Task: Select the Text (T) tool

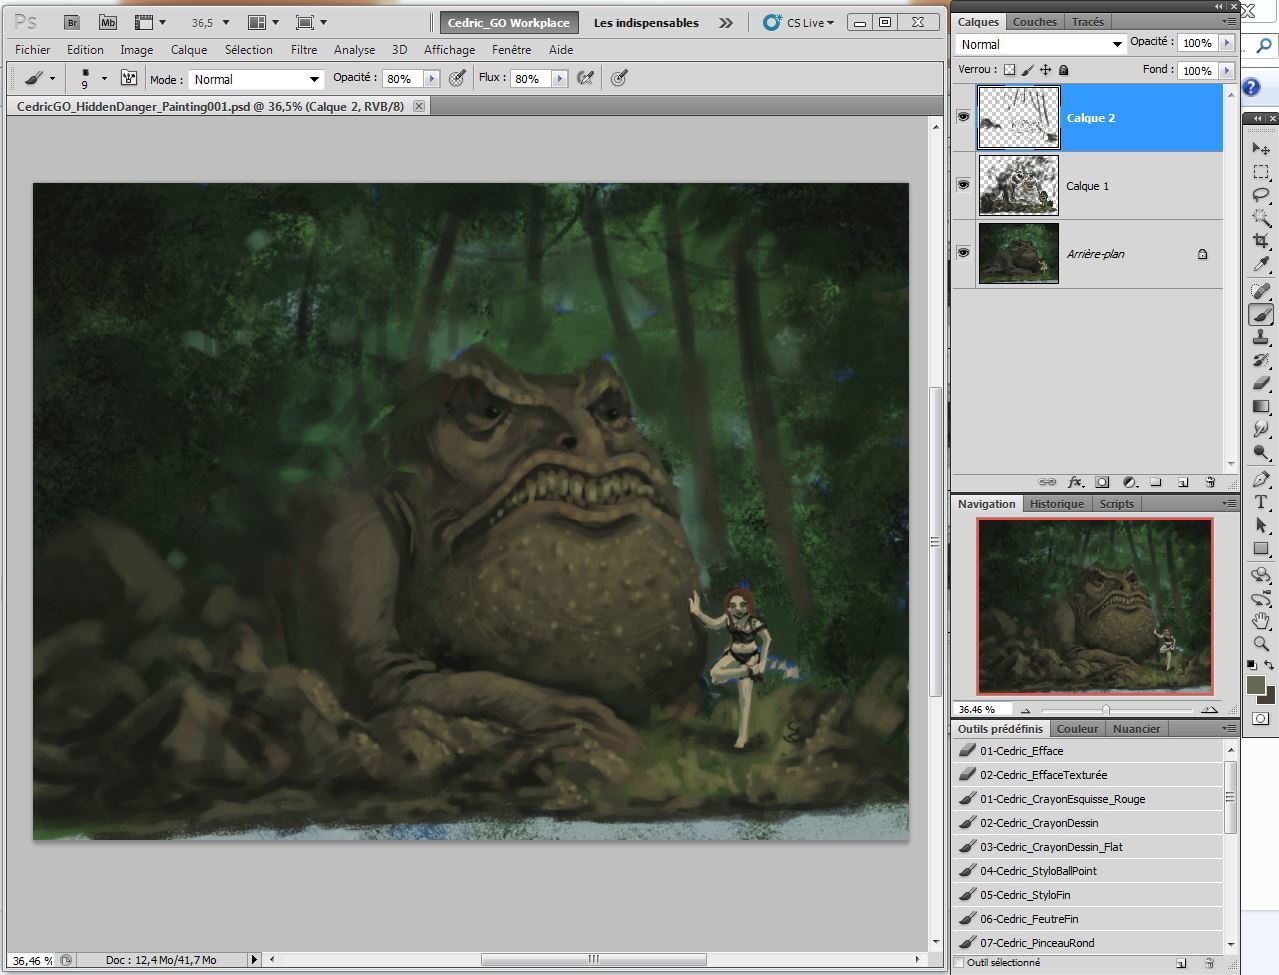Action: 1260,503
